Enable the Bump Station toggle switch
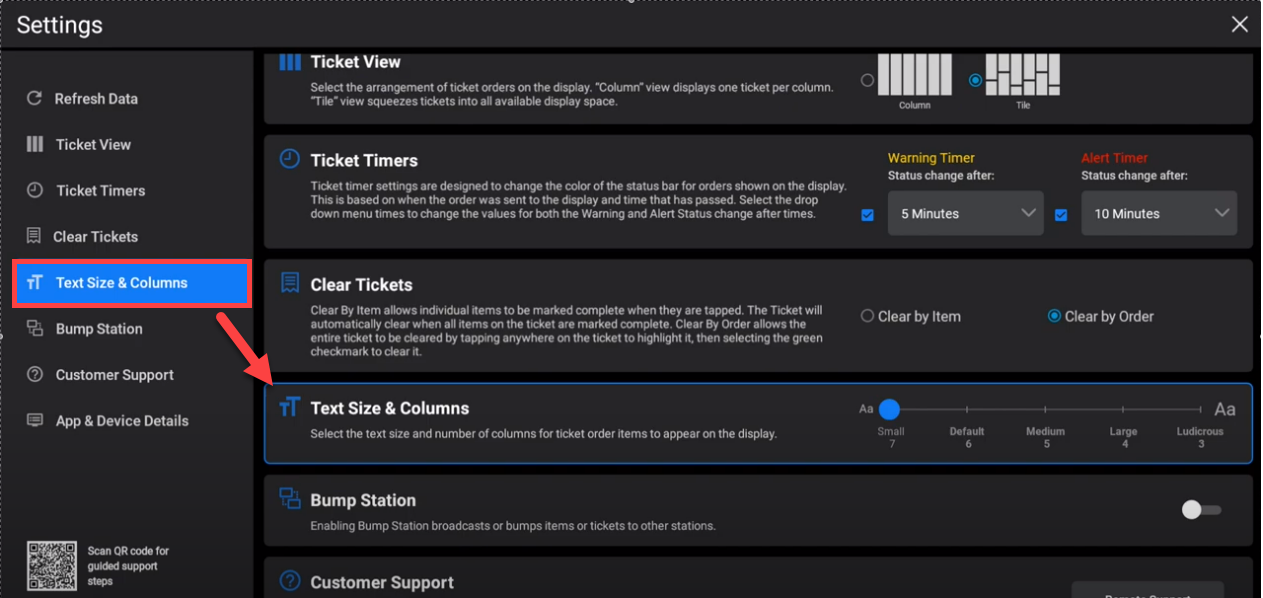Viewport: 1263px width, 598px height. point(1200,510)
